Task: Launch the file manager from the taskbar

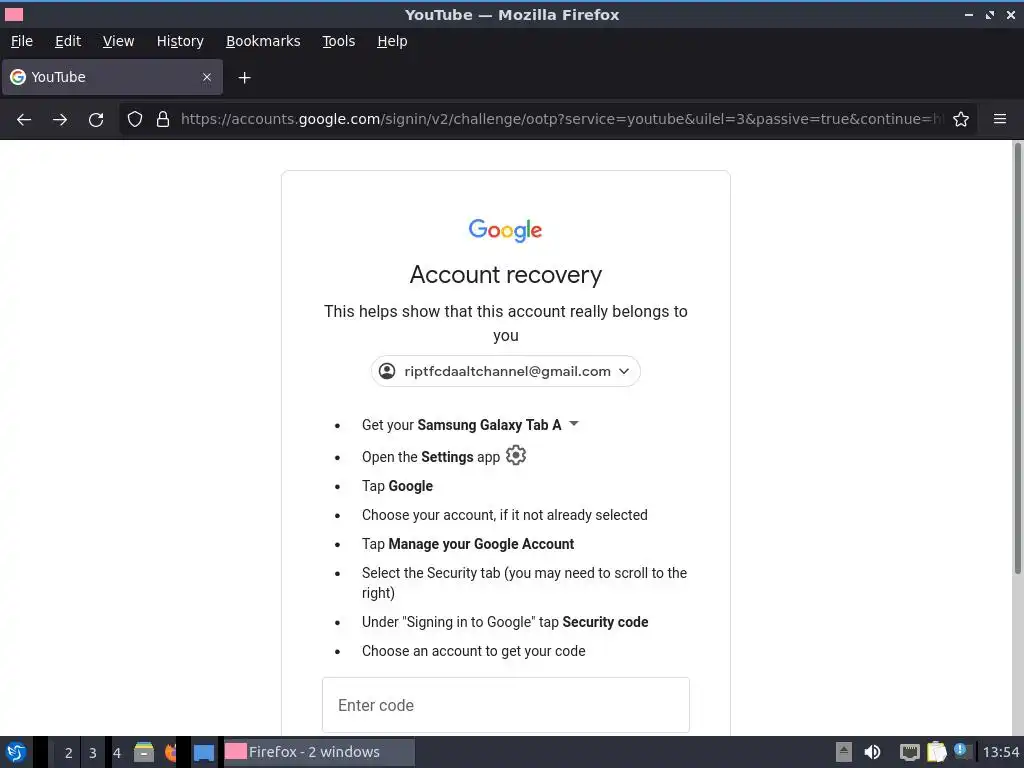Action: 144,752
